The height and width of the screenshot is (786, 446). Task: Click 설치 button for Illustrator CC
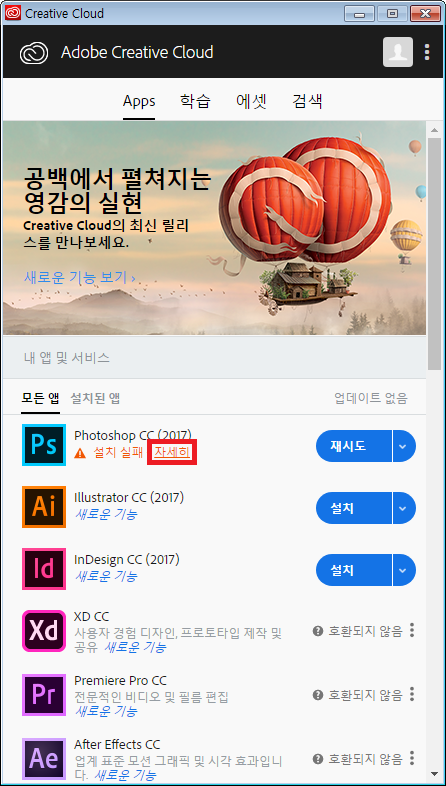[x=354, y=508]
